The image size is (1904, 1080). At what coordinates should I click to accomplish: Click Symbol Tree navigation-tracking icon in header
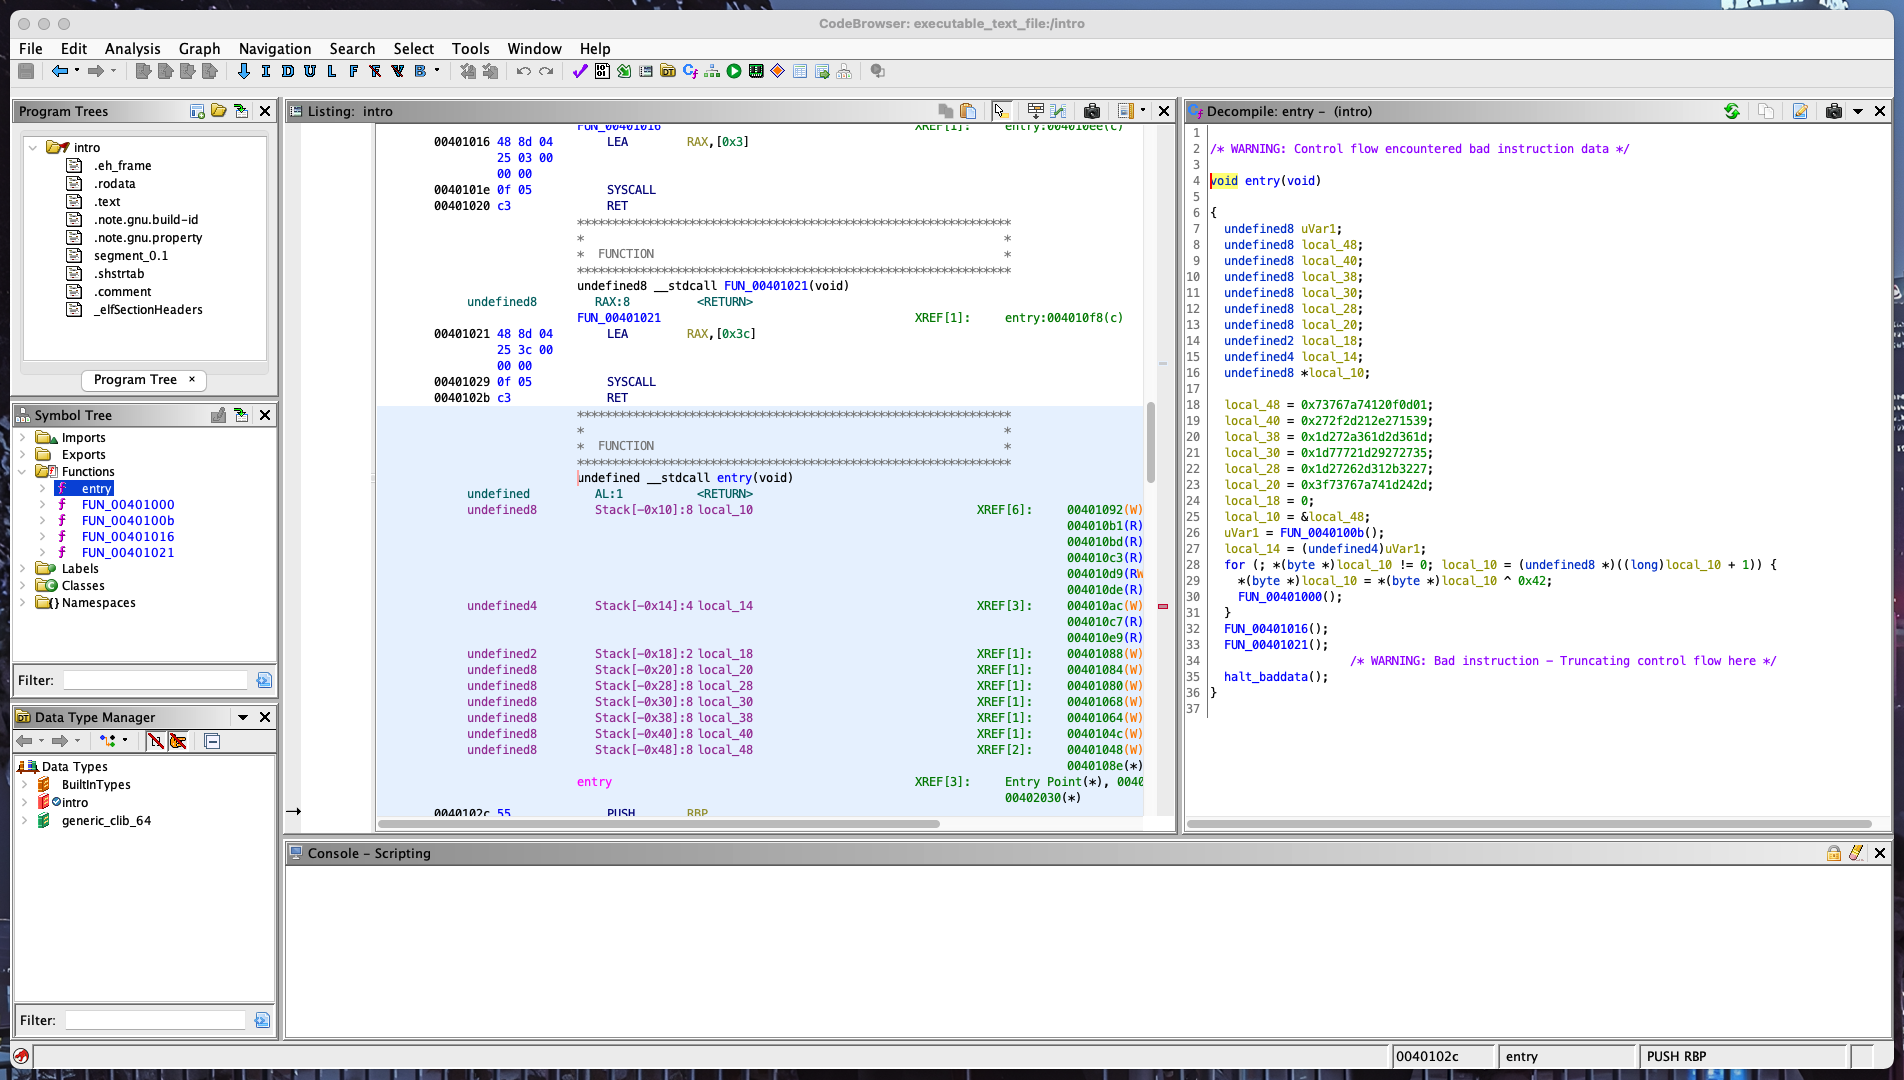point(241,415)
